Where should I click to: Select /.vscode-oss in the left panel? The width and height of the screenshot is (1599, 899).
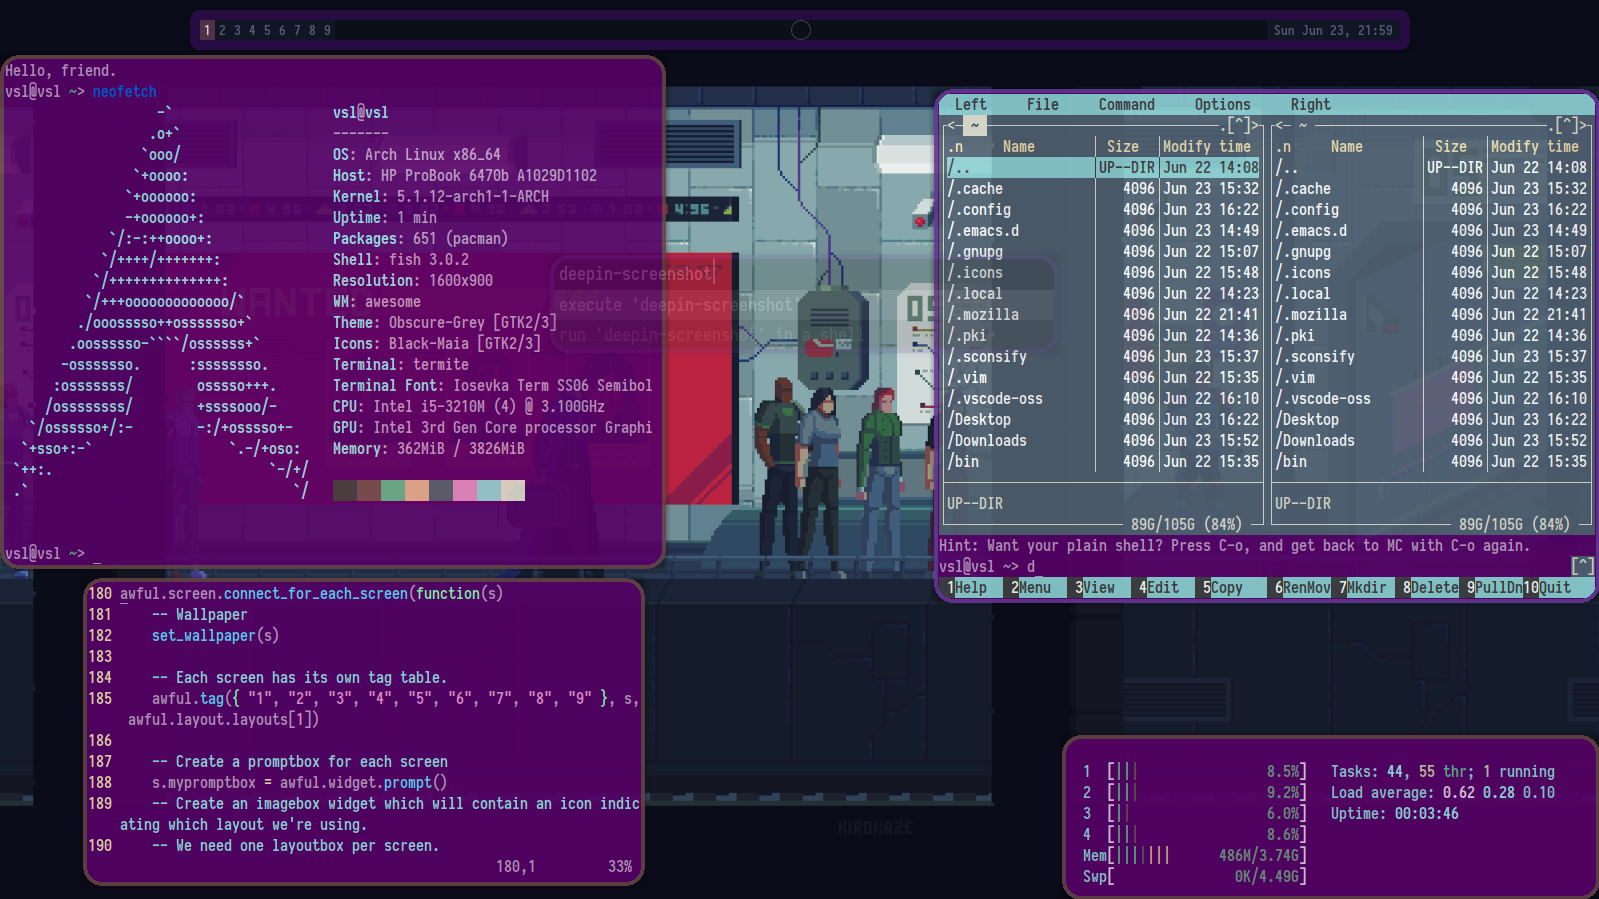click(x=1103, y=398)
